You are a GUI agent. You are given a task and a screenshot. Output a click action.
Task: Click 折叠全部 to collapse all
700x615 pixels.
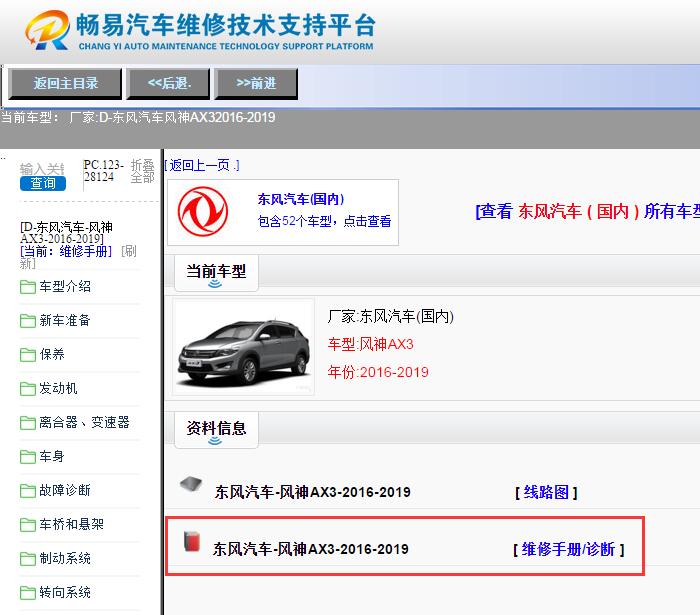(142, 171)
